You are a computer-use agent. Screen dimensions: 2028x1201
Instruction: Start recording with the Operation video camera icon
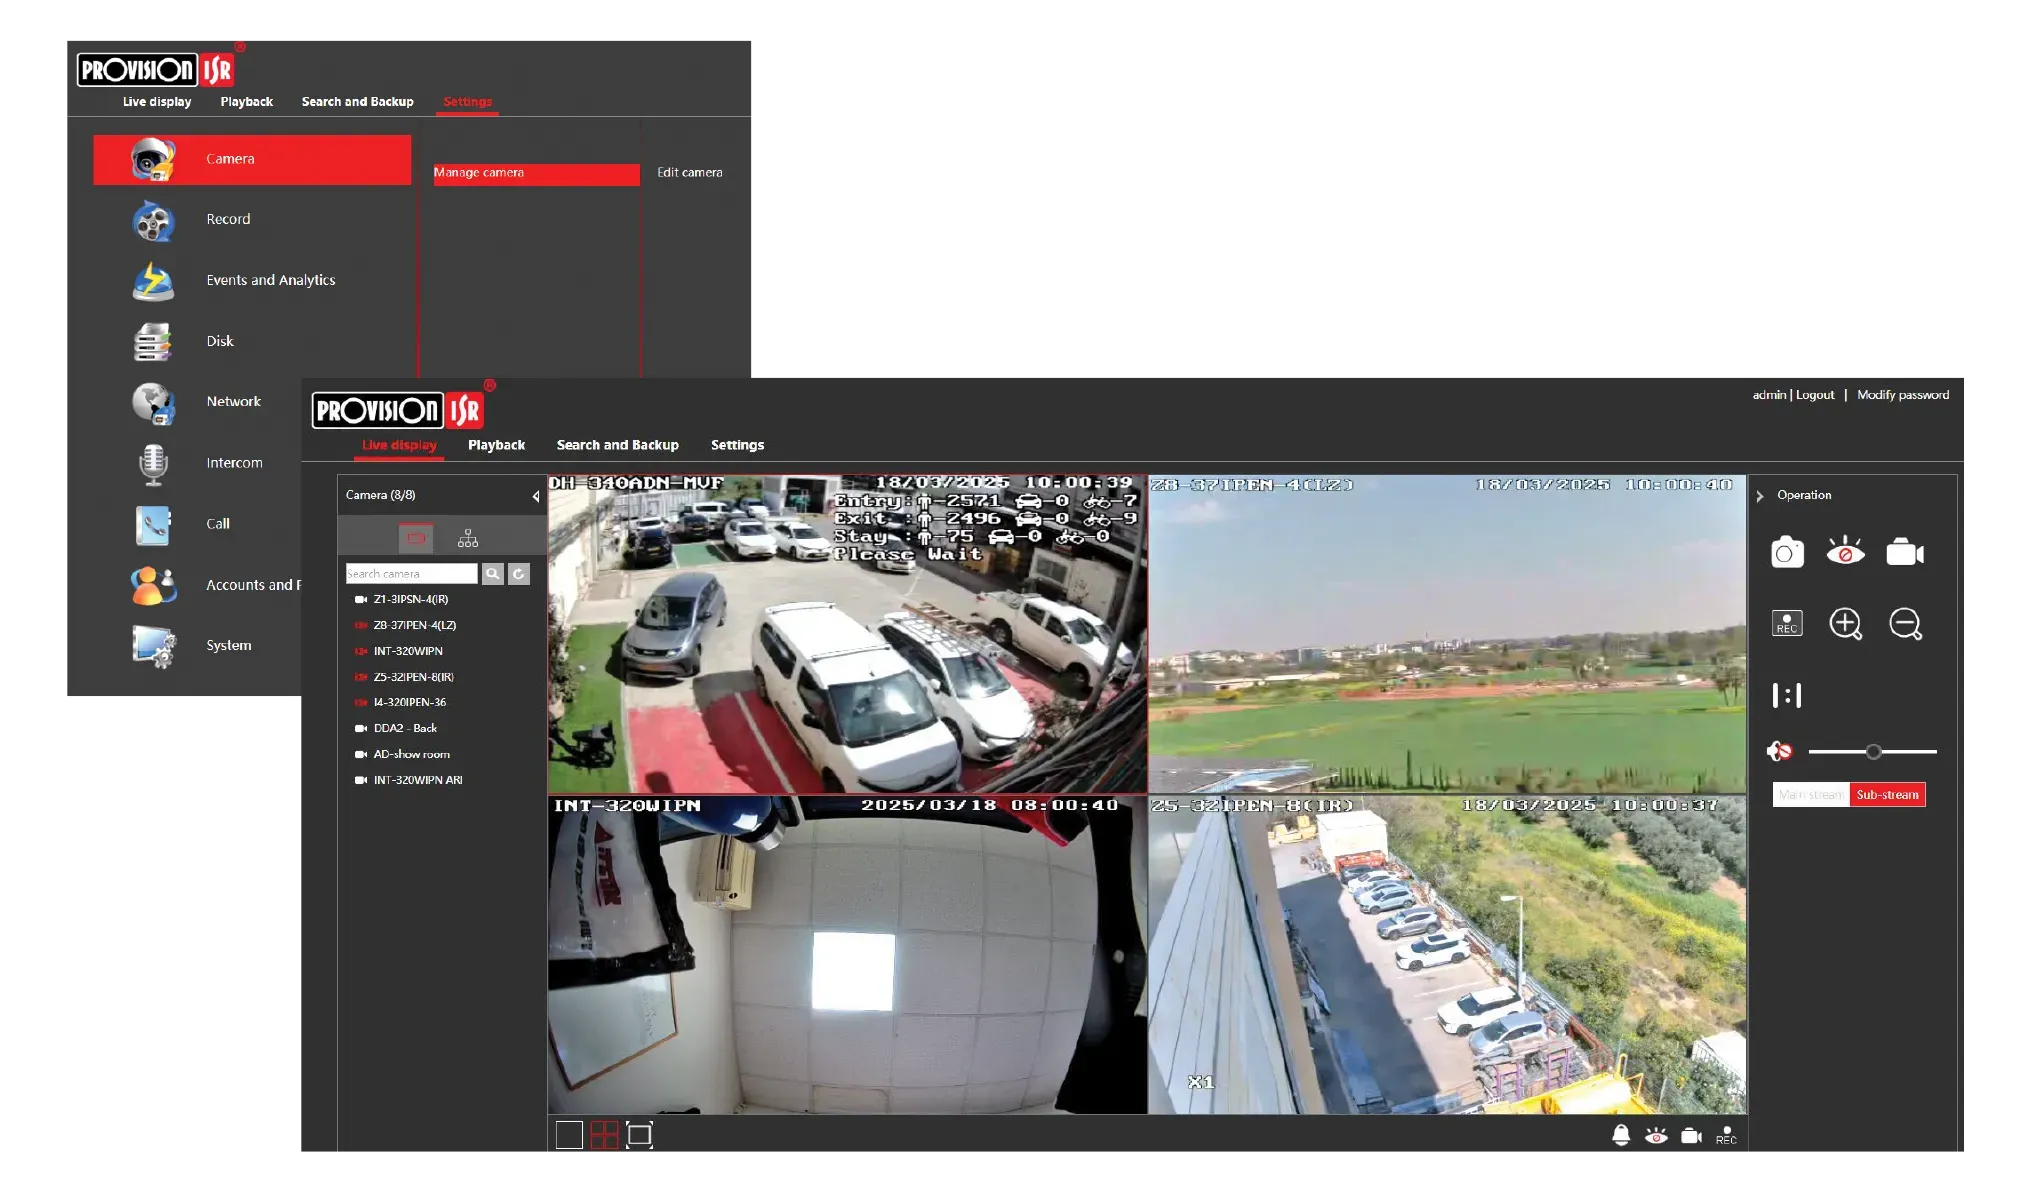(x=1905, y=552)
